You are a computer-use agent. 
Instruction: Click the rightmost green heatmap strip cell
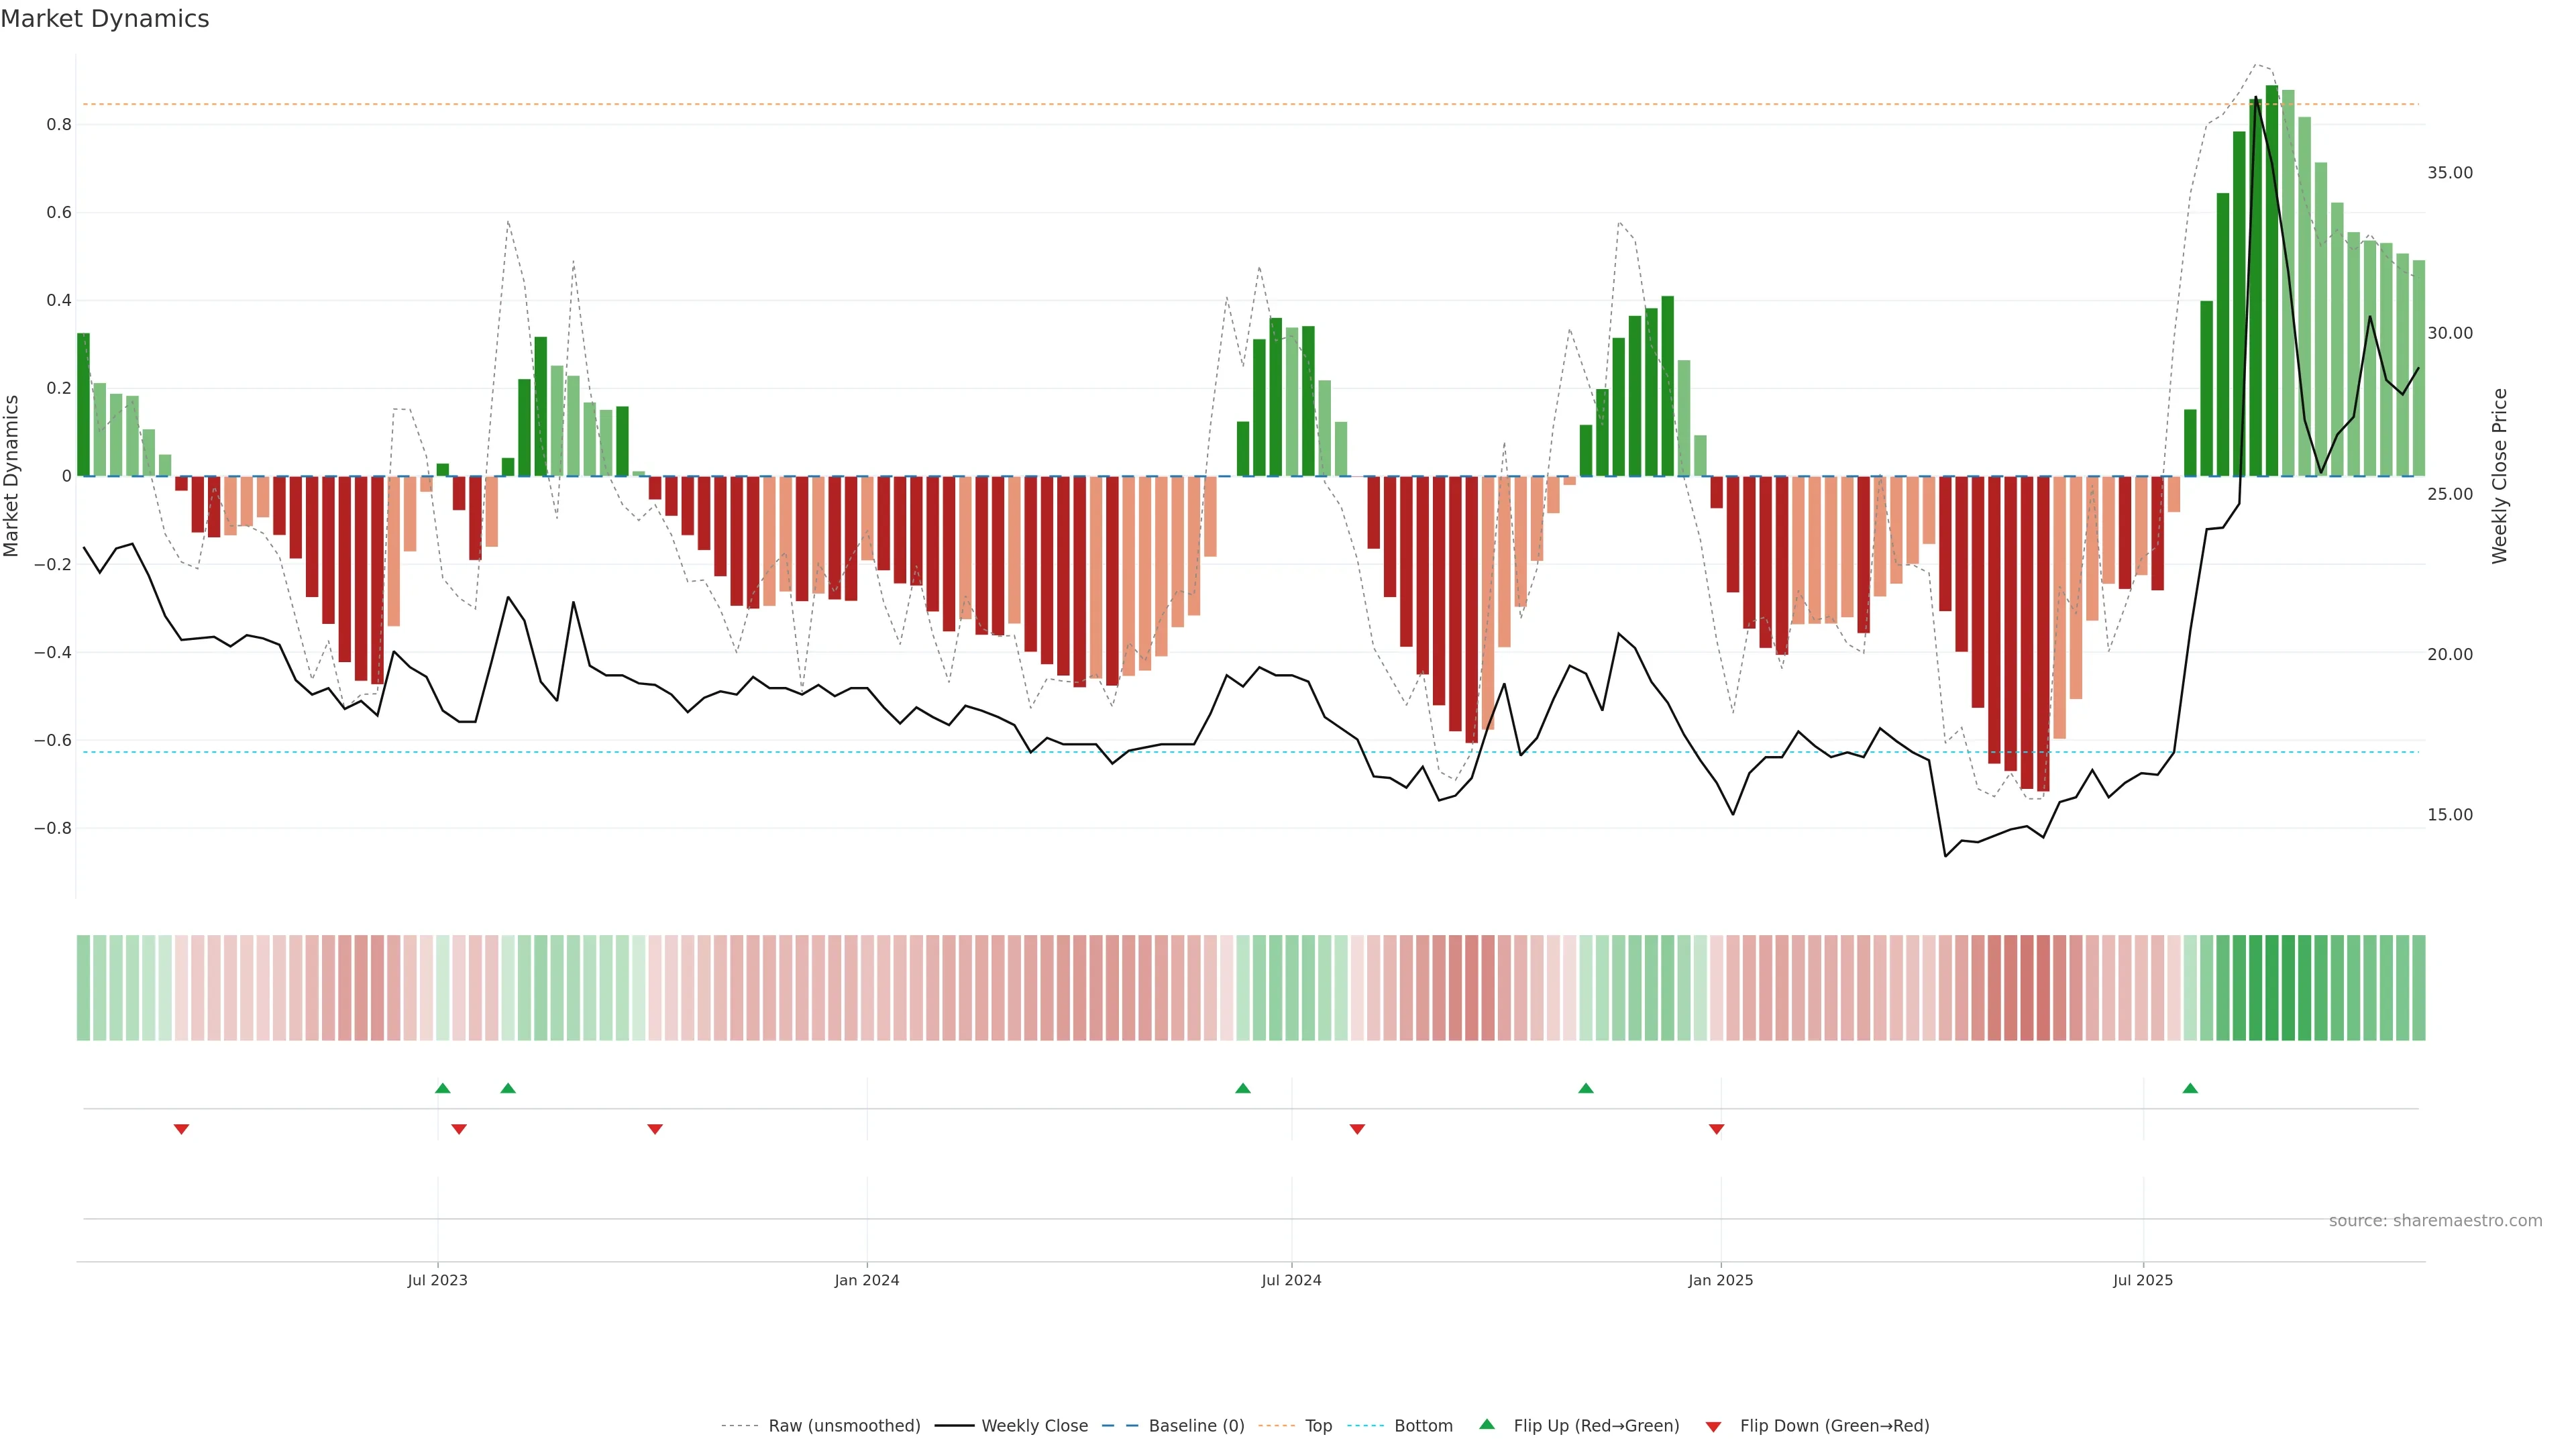coord(2418,987)
